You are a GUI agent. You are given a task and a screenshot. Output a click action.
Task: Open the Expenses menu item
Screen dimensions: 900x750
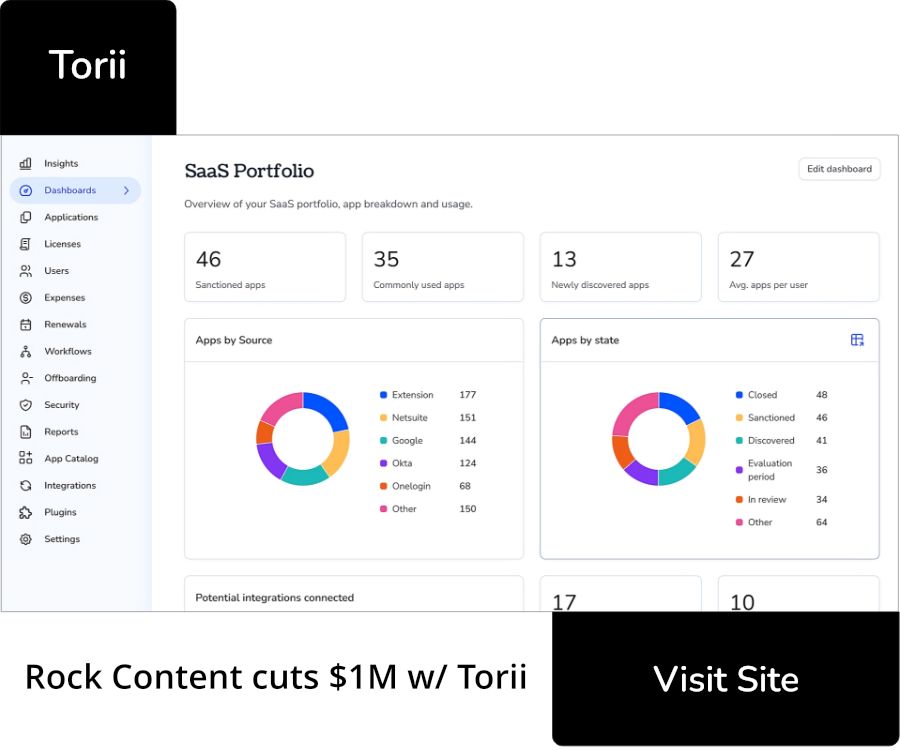pos(75,298)
